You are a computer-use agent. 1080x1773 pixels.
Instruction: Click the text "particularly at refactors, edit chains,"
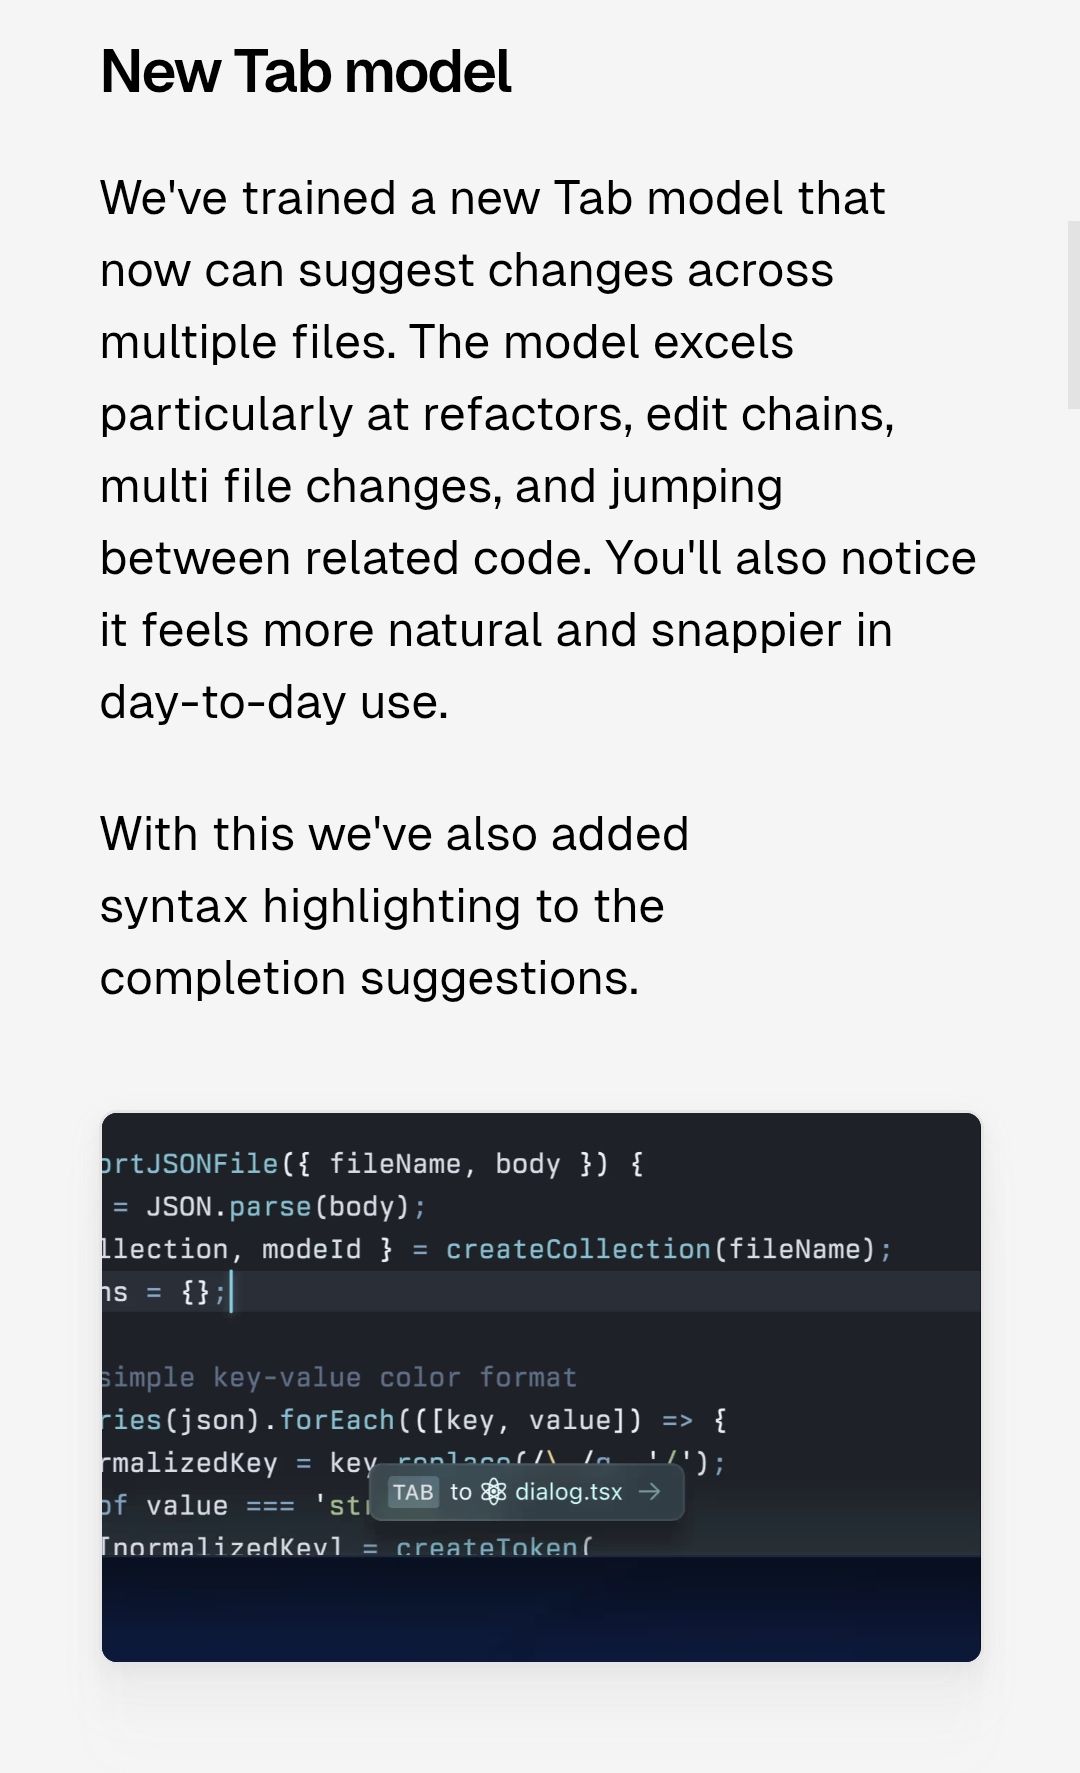coord(497,414)
